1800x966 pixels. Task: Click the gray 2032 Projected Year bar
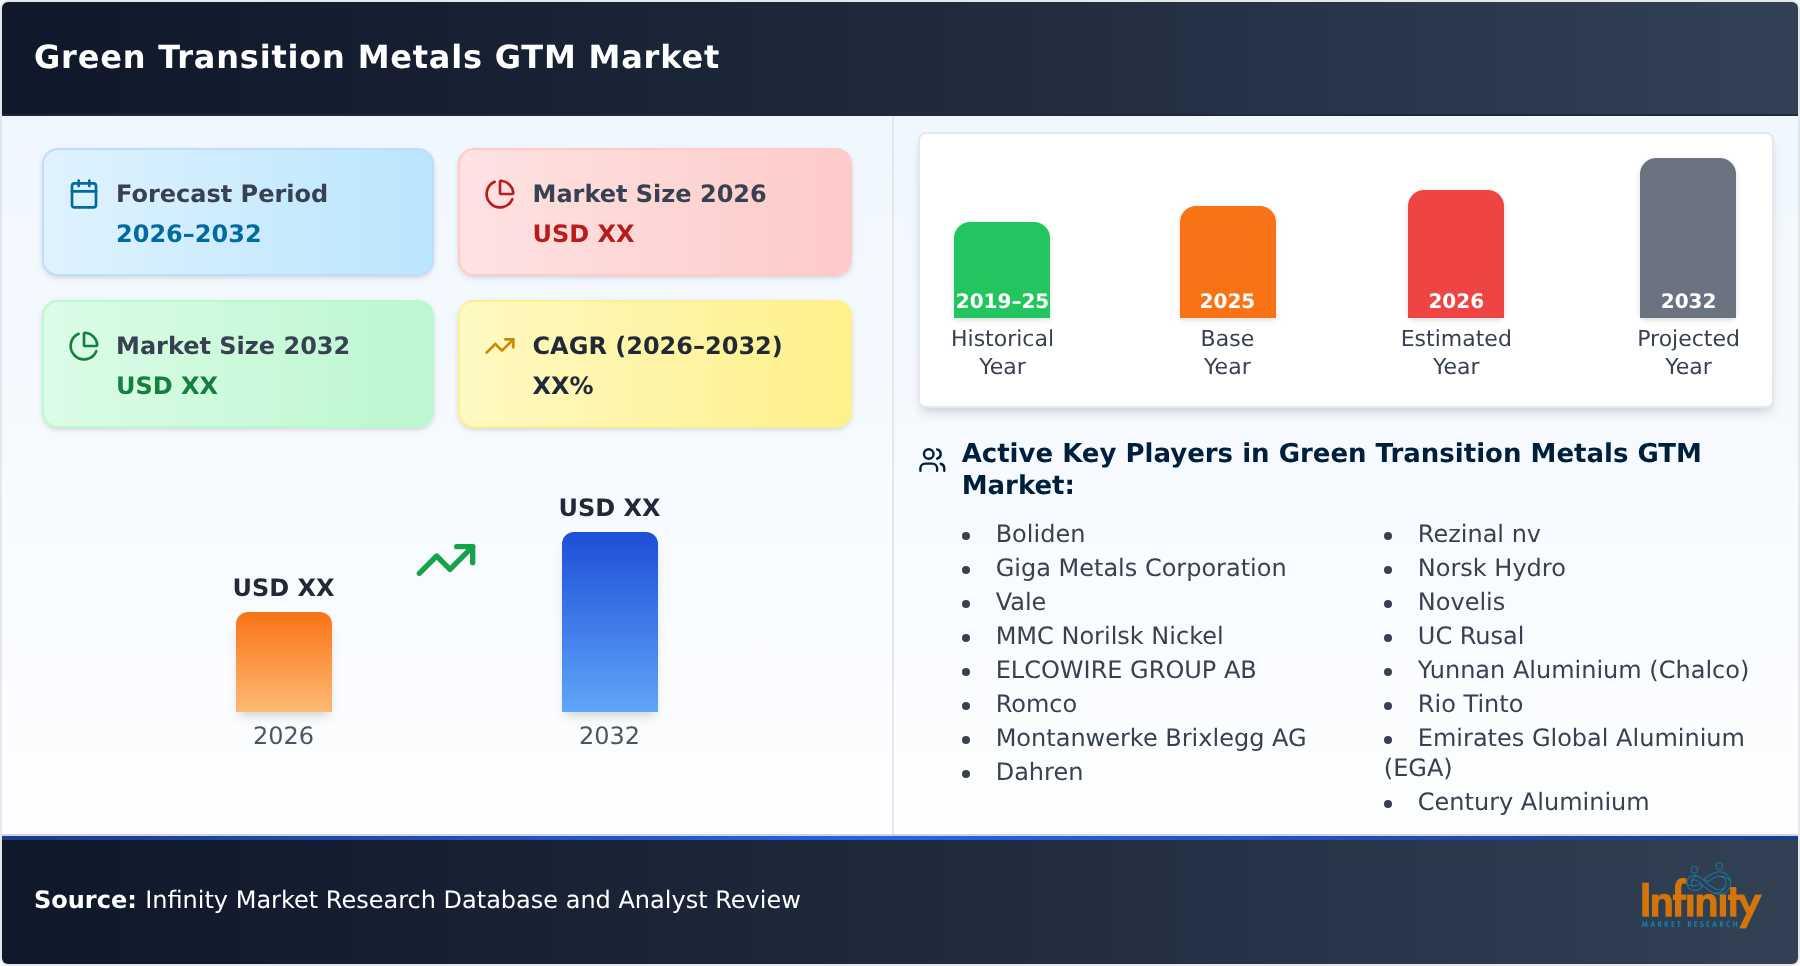1688,238
